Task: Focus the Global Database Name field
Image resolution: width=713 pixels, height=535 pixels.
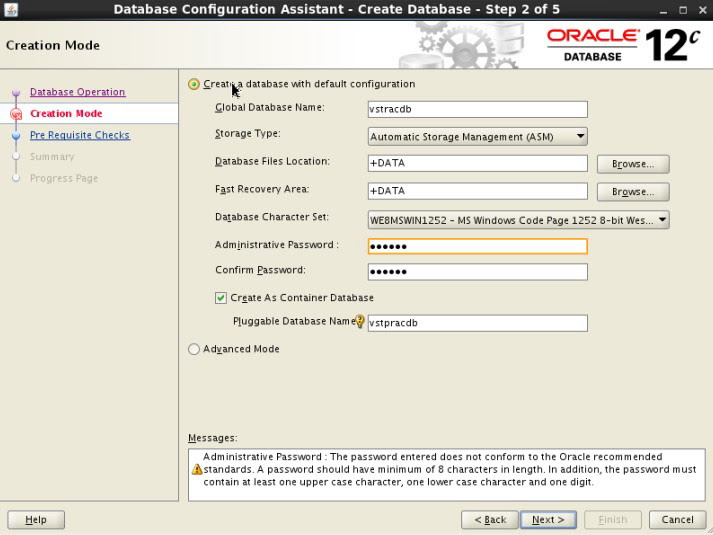Action: point(477,109)
